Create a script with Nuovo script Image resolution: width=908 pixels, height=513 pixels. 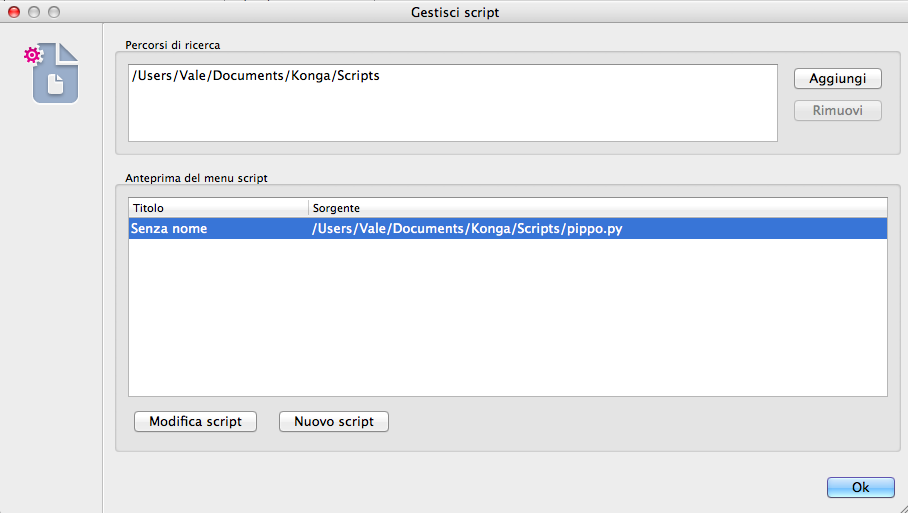pos(333,421)
